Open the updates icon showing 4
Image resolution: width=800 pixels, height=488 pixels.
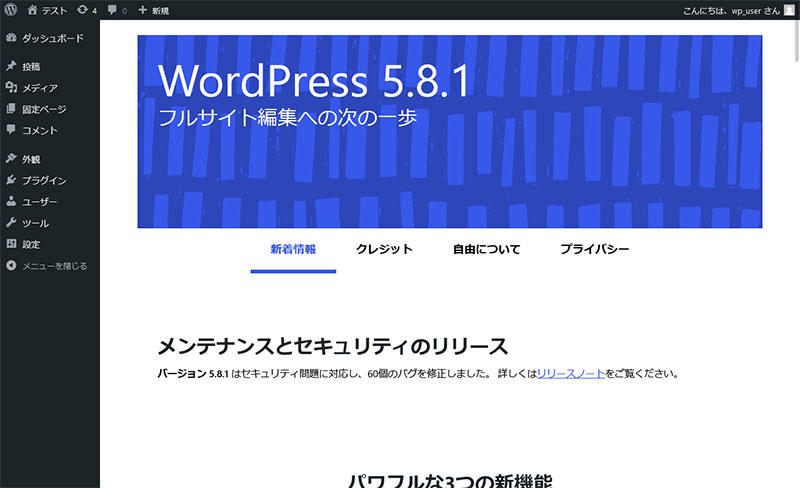[82, 10]
